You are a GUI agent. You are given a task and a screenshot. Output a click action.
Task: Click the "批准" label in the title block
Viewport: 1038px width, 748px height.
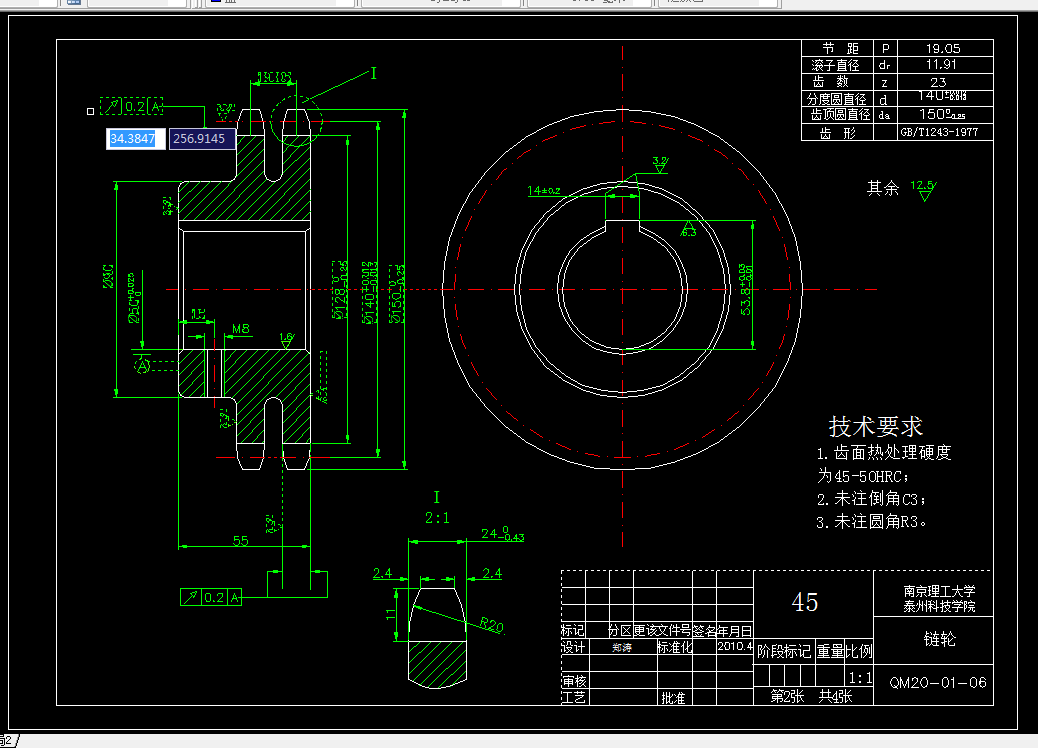tap(673, 698)
